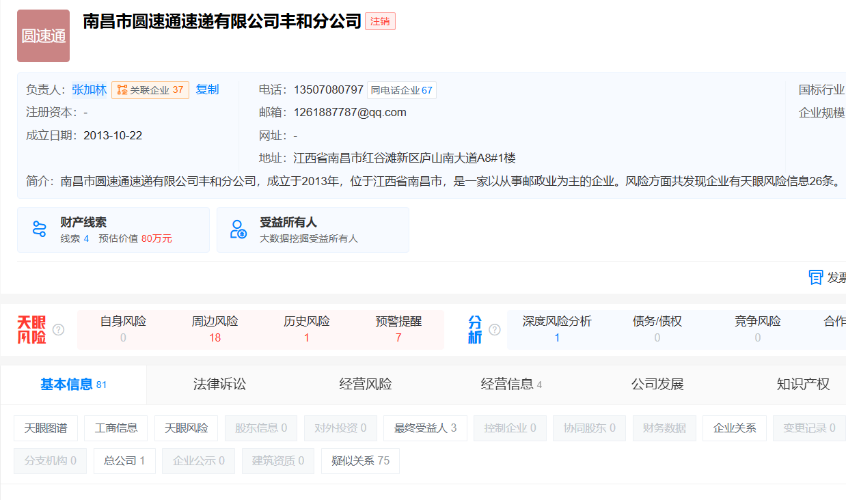Screen dimensions: 846x500
Task: Click the 关联企业 37 badge
Action: pos(150,90)
